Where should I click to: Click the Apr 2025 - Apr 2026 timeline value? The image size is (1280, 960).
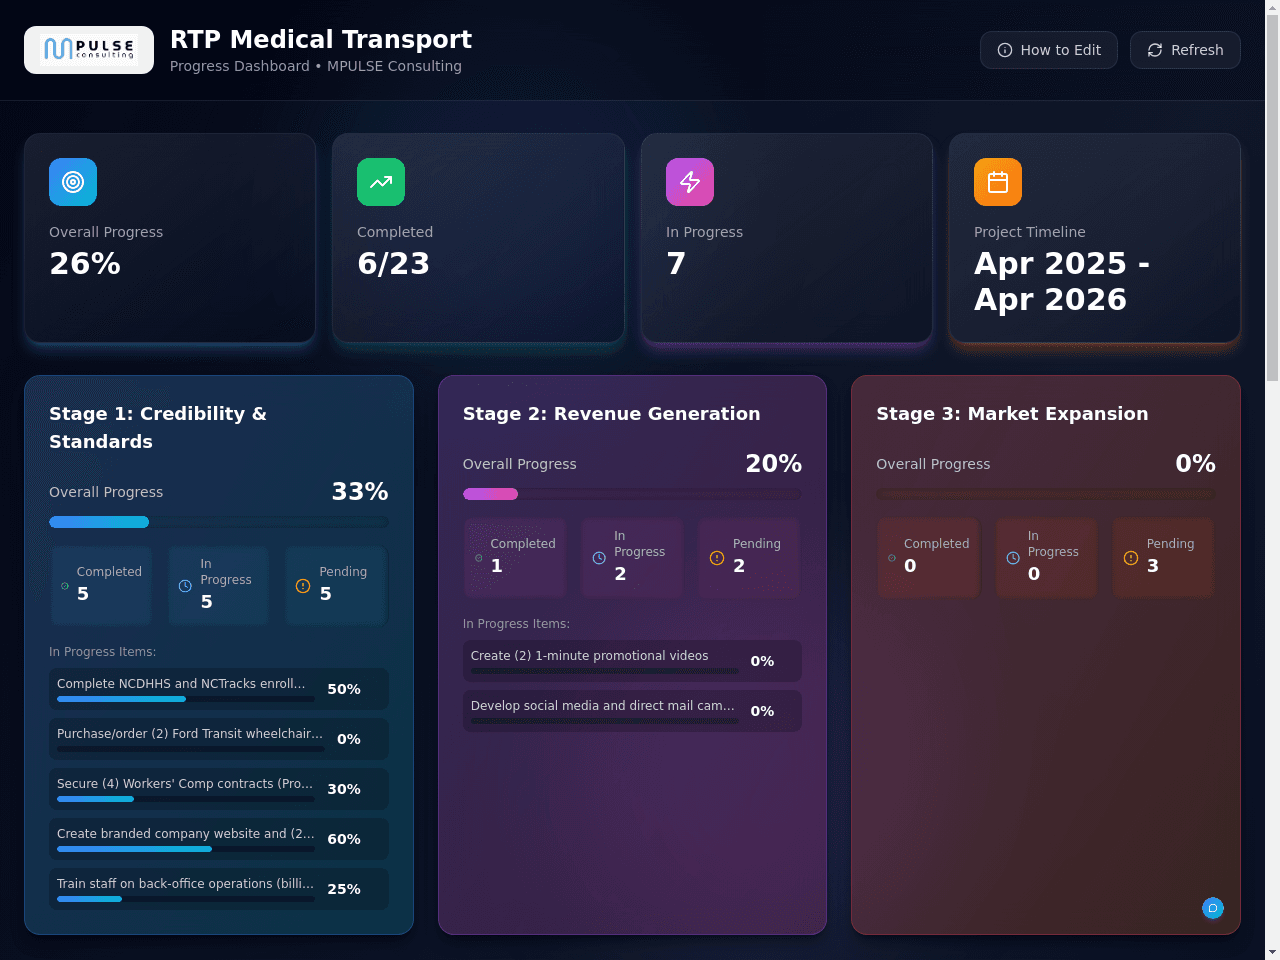point(1062,281)
